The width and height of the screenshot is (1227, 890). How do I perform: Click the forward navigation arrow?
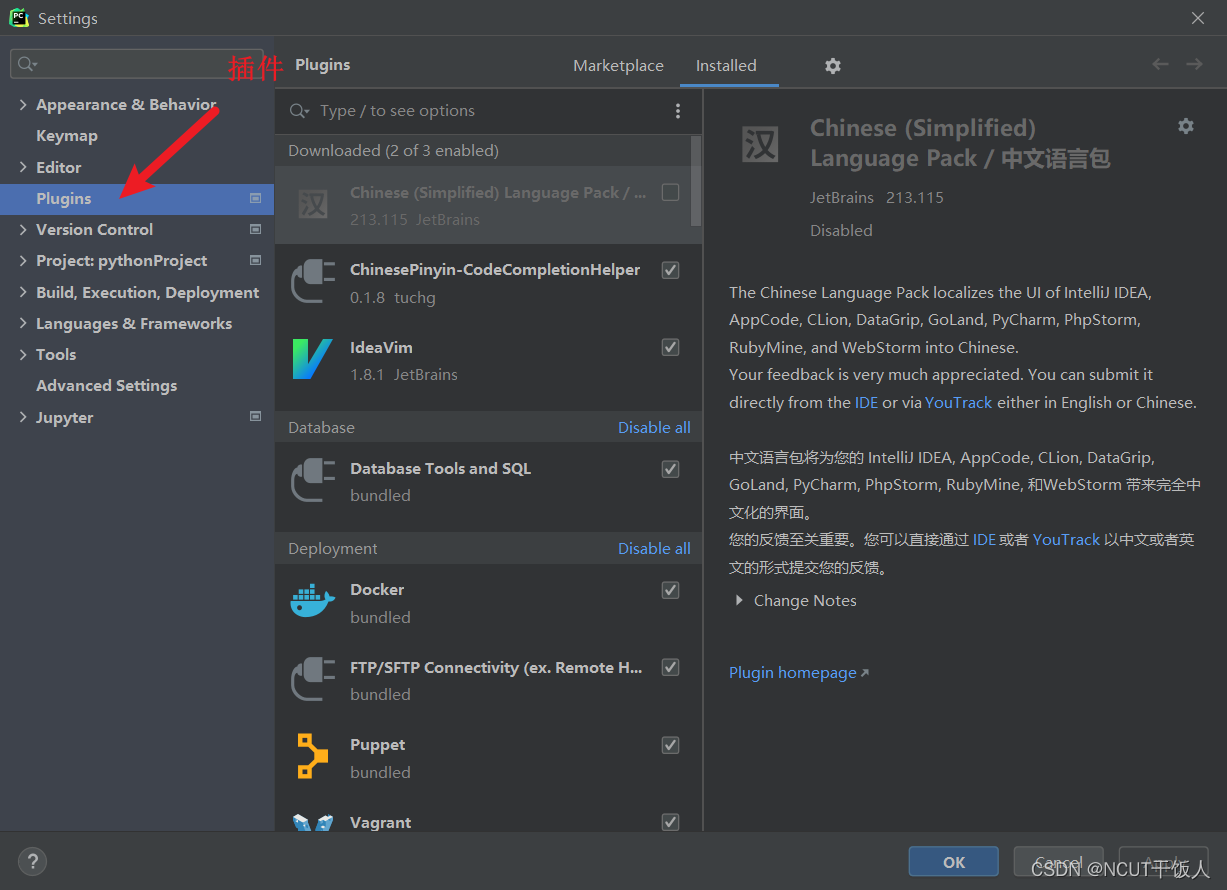click(x=1194, y=64)
